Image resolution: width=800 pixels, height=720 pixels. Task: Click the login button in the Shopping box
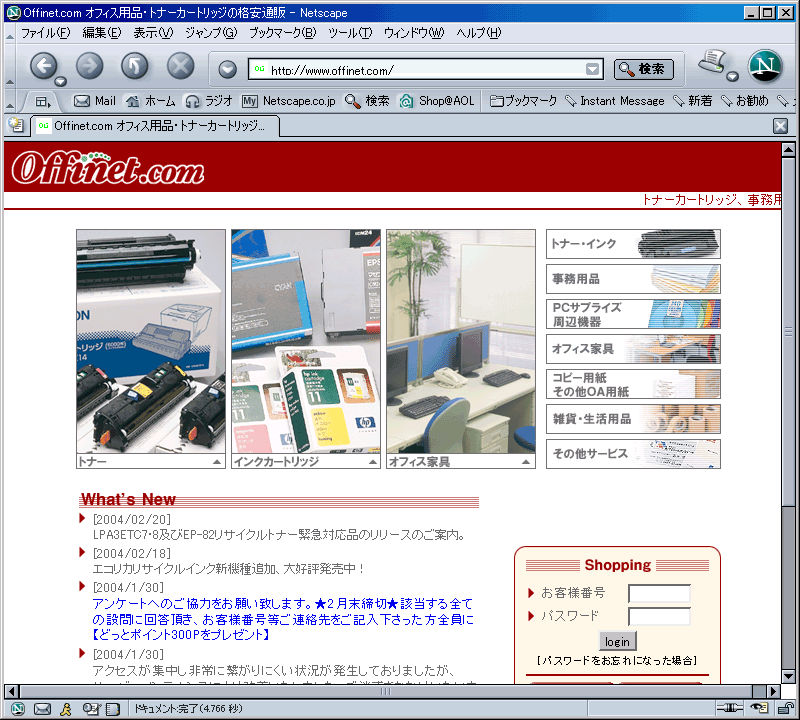(617, 641)
